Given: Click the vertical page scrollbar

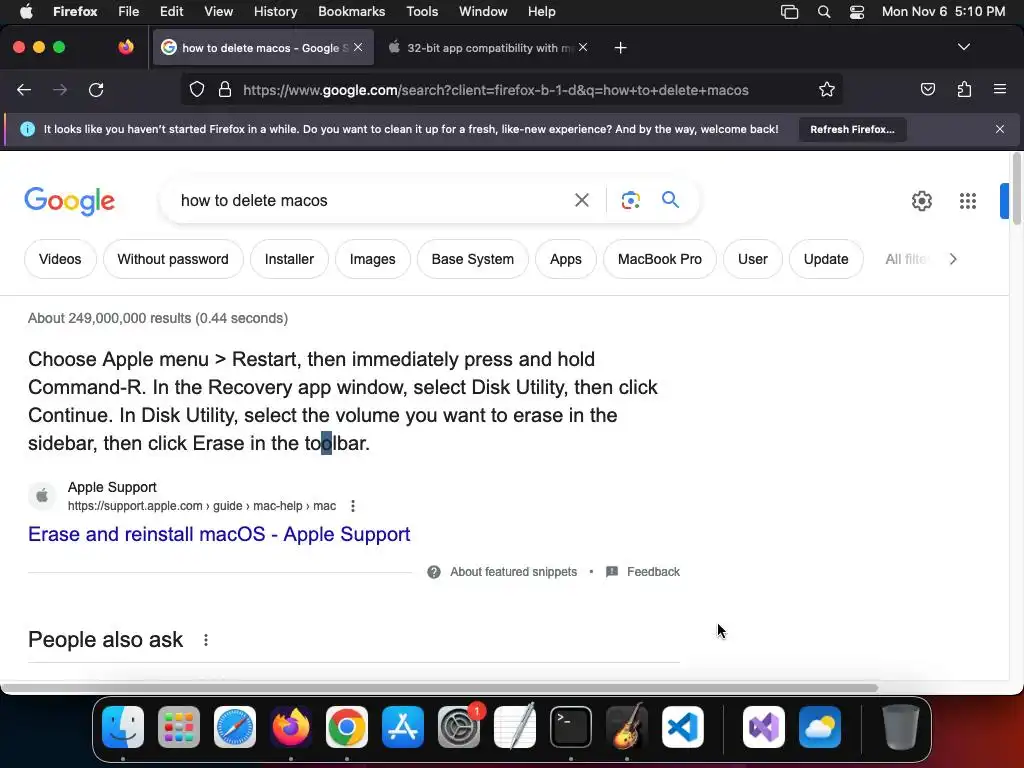Looking at the screenshot, I should [1017, 189].
